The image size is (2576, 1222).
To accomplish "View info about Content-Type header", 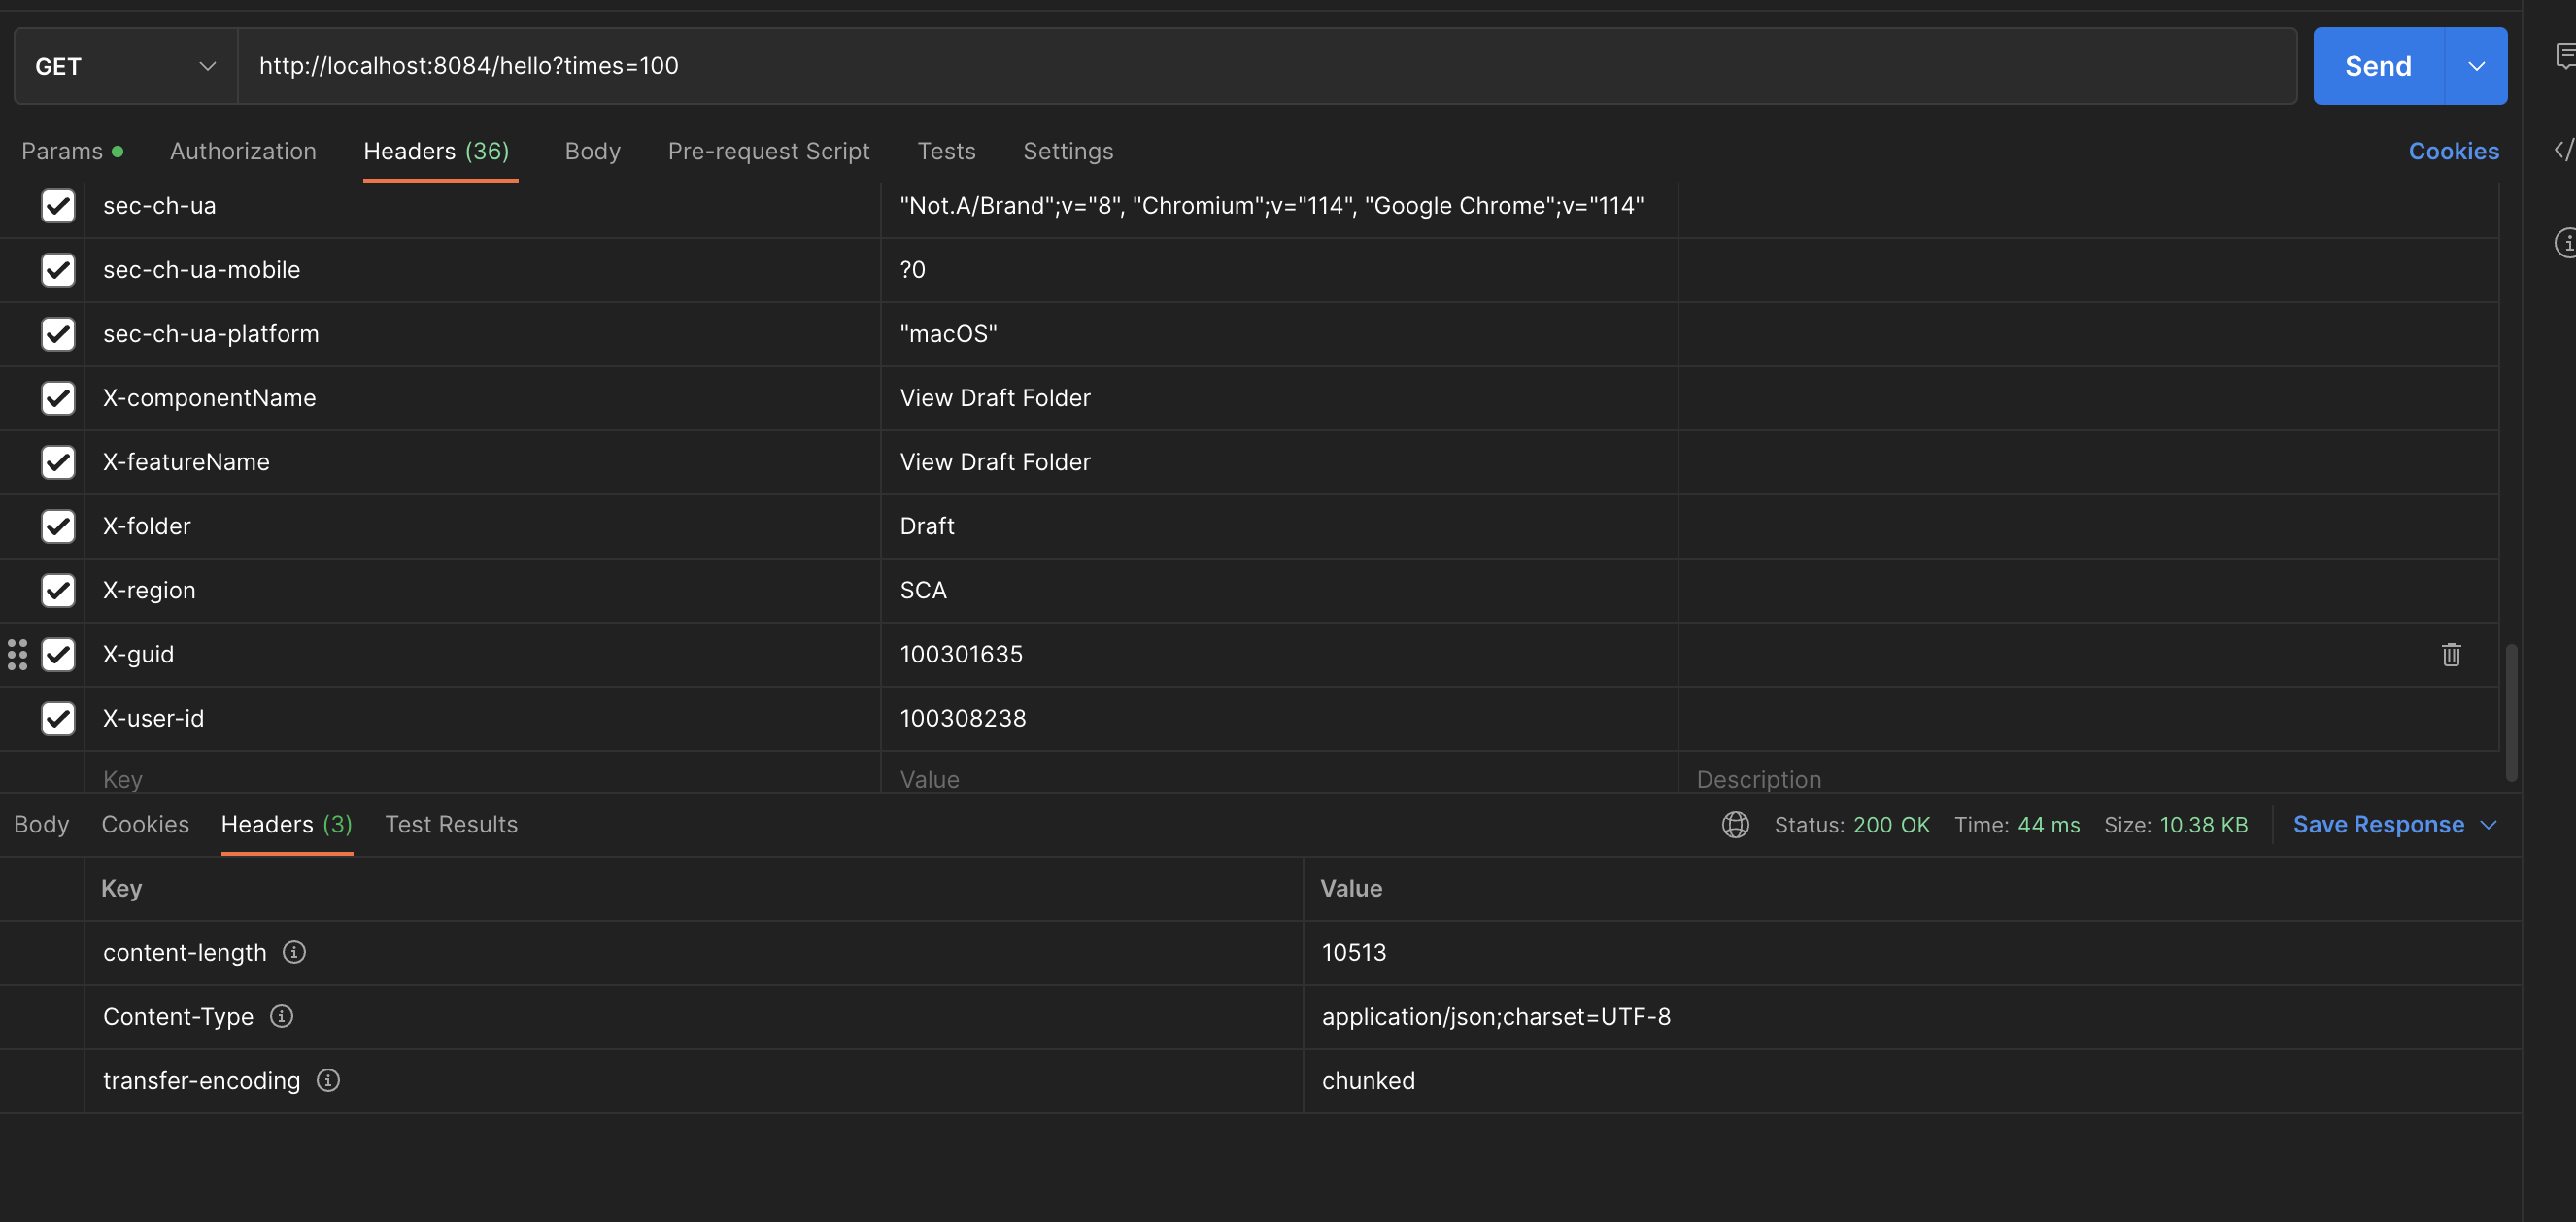I will [281, 1016].
